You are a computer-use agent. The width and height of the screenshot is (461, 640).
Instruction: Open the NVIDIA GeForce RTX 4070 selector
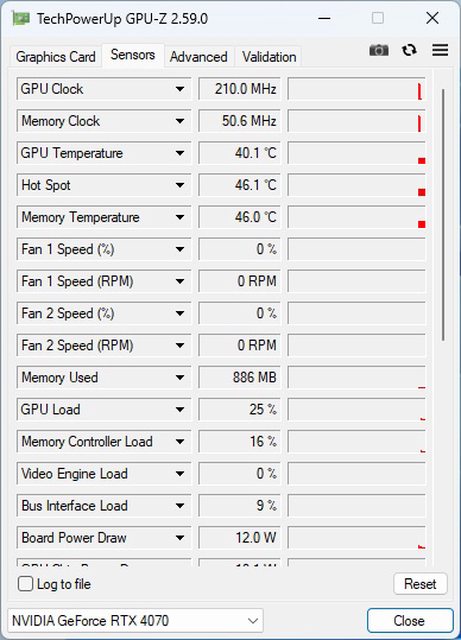coord(135,621)
